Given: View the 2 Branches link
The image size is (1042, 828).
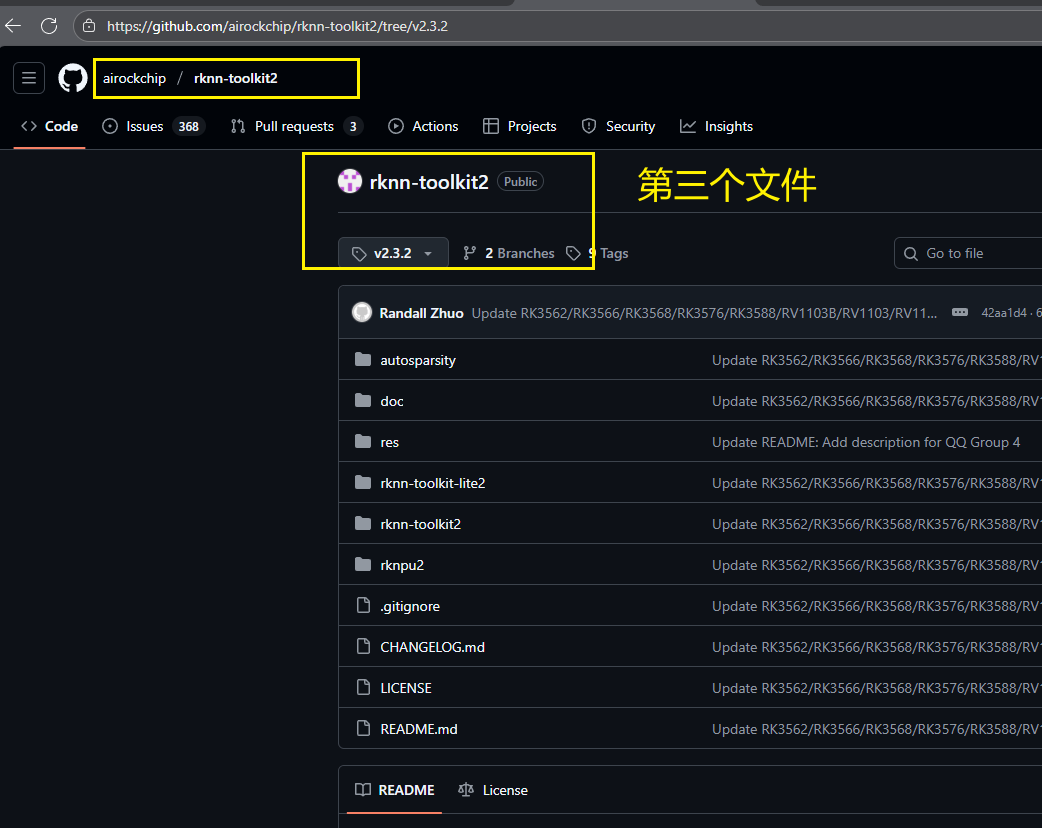Looking at the screenshot, I should 509,253.
